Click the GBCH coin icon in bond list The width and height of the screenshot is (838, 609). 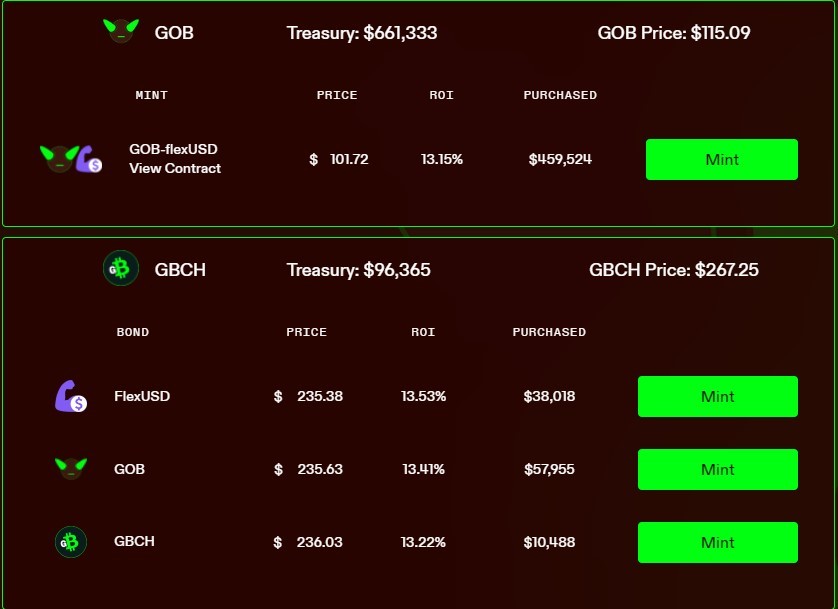coord(71,542)
